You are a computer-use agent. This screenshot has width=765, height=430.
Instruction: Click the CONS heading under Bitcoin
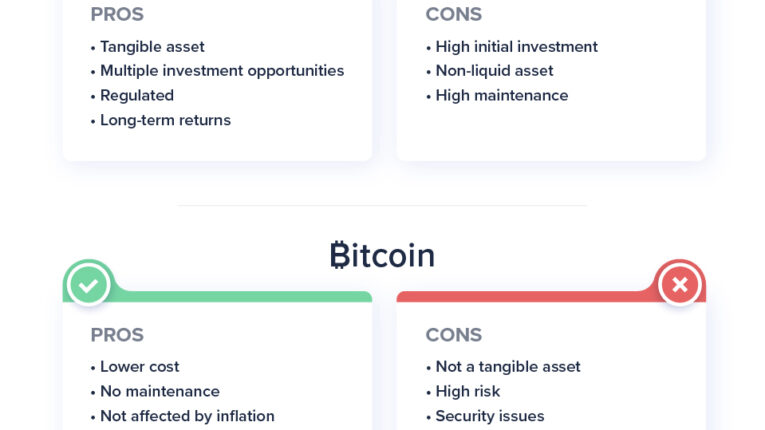[x=453, y=335]
